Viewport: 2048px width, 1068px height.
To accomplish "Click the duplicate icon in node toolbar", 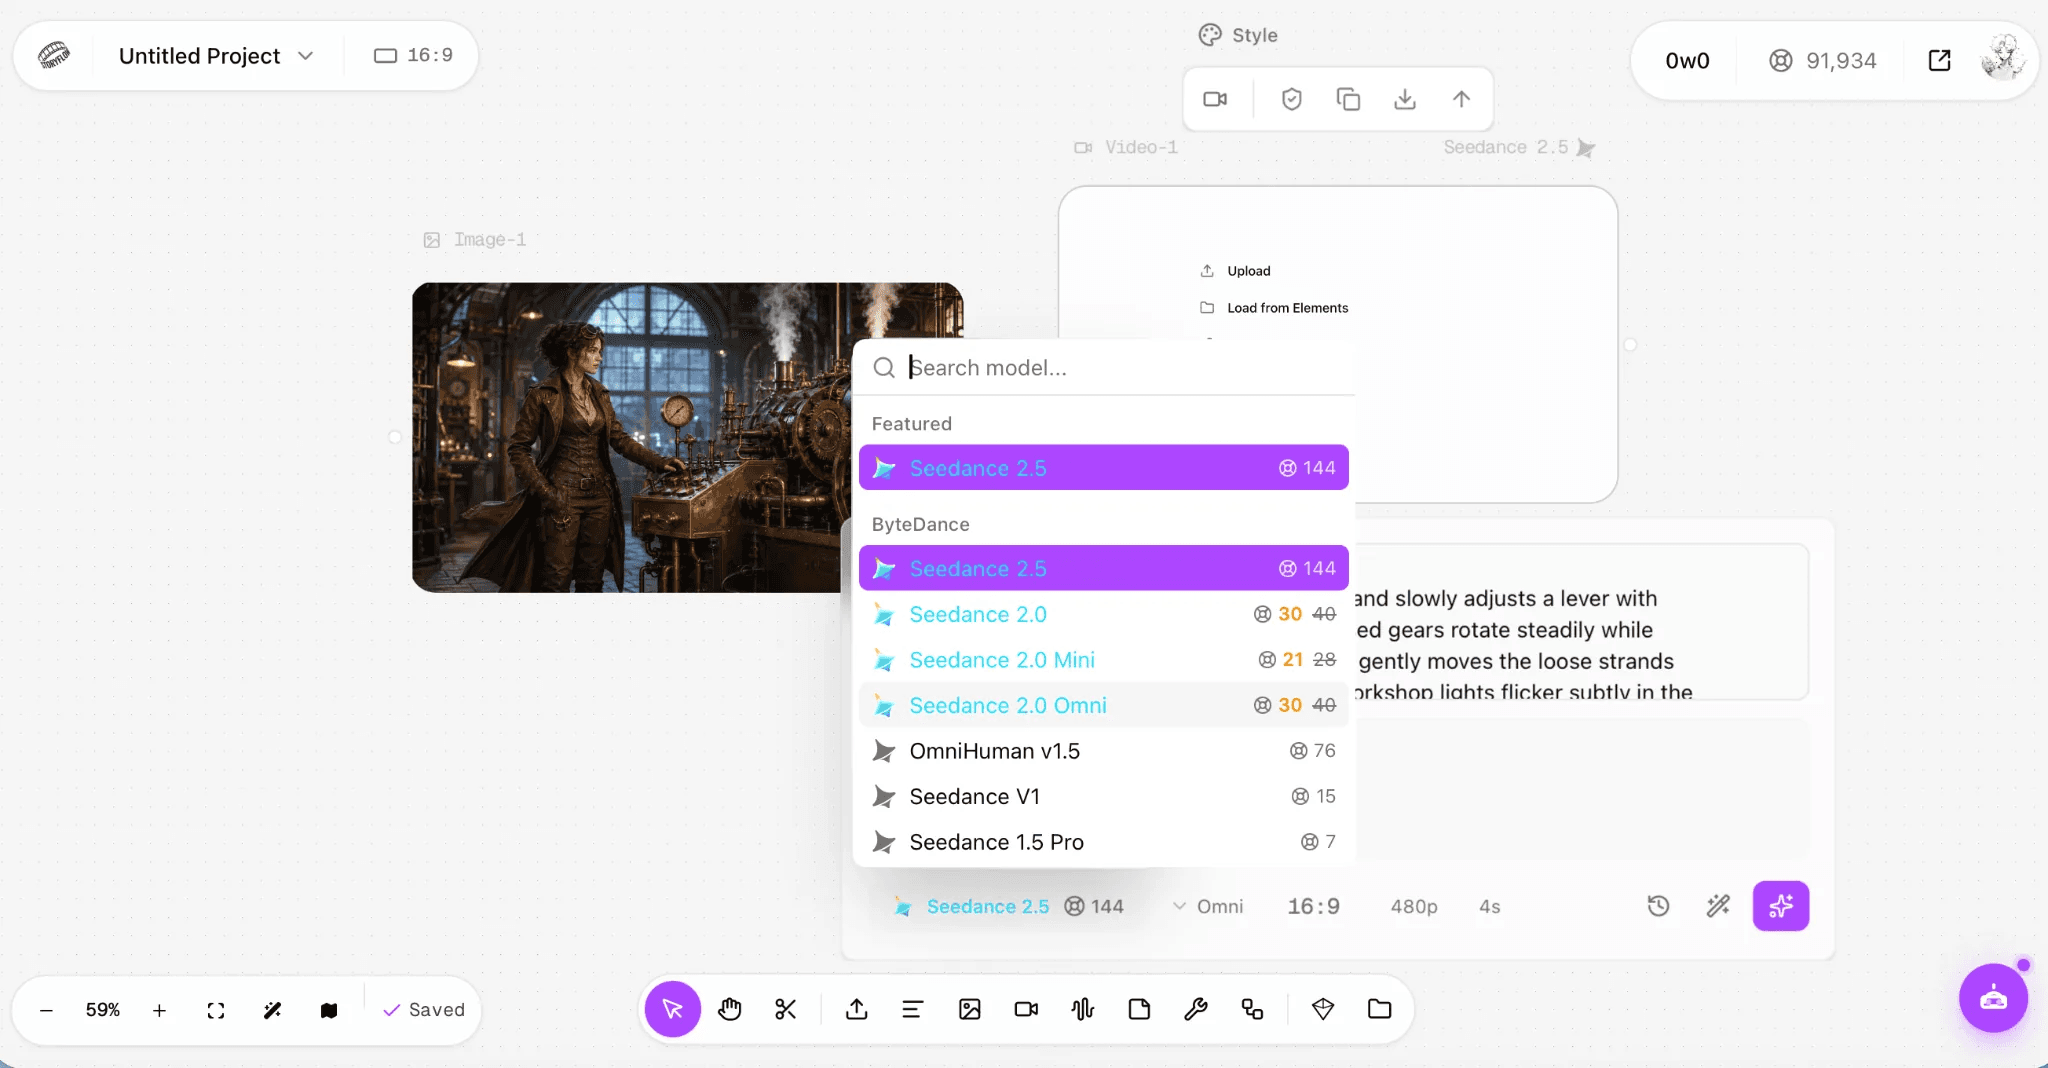I will click(1348, 99).
